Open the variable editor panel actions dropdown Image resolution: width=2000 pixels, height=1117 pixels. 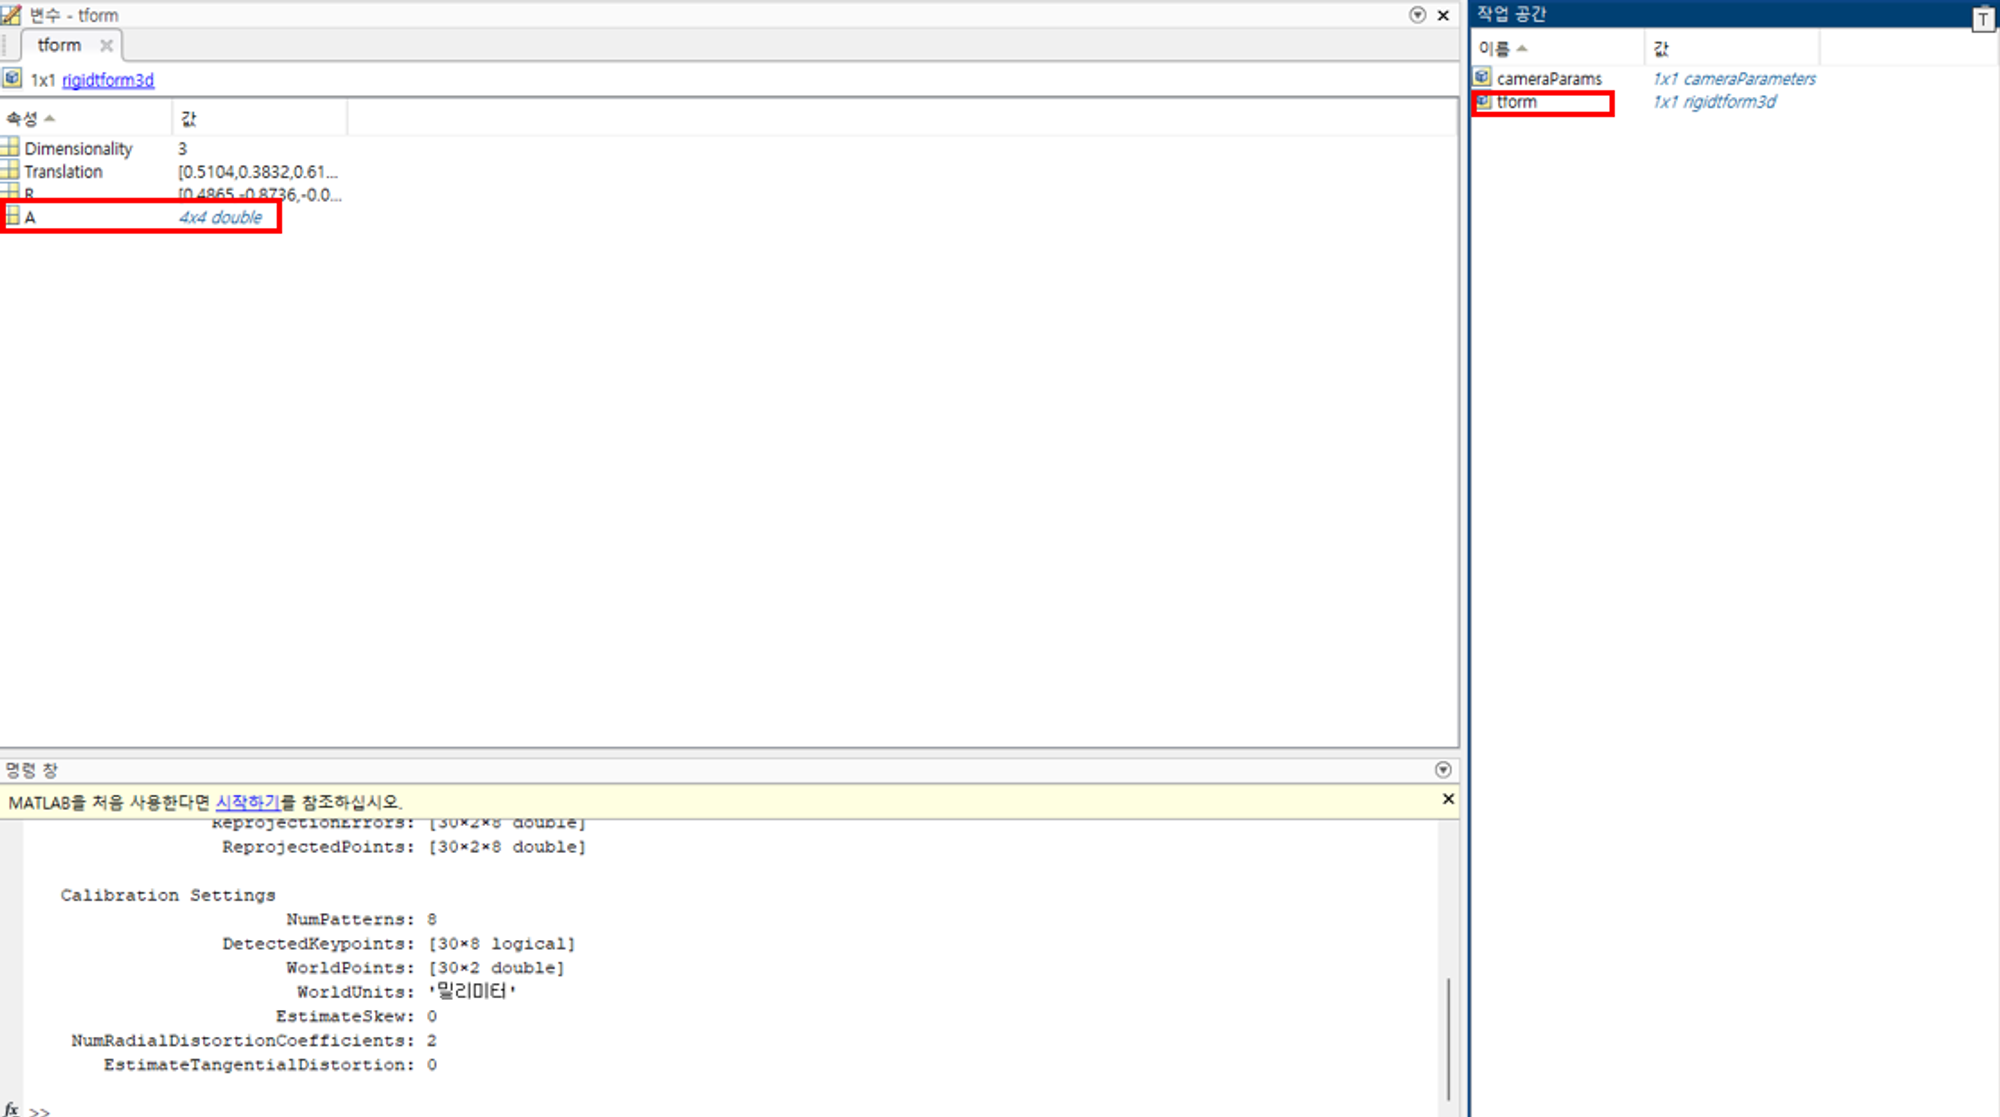1417,15
